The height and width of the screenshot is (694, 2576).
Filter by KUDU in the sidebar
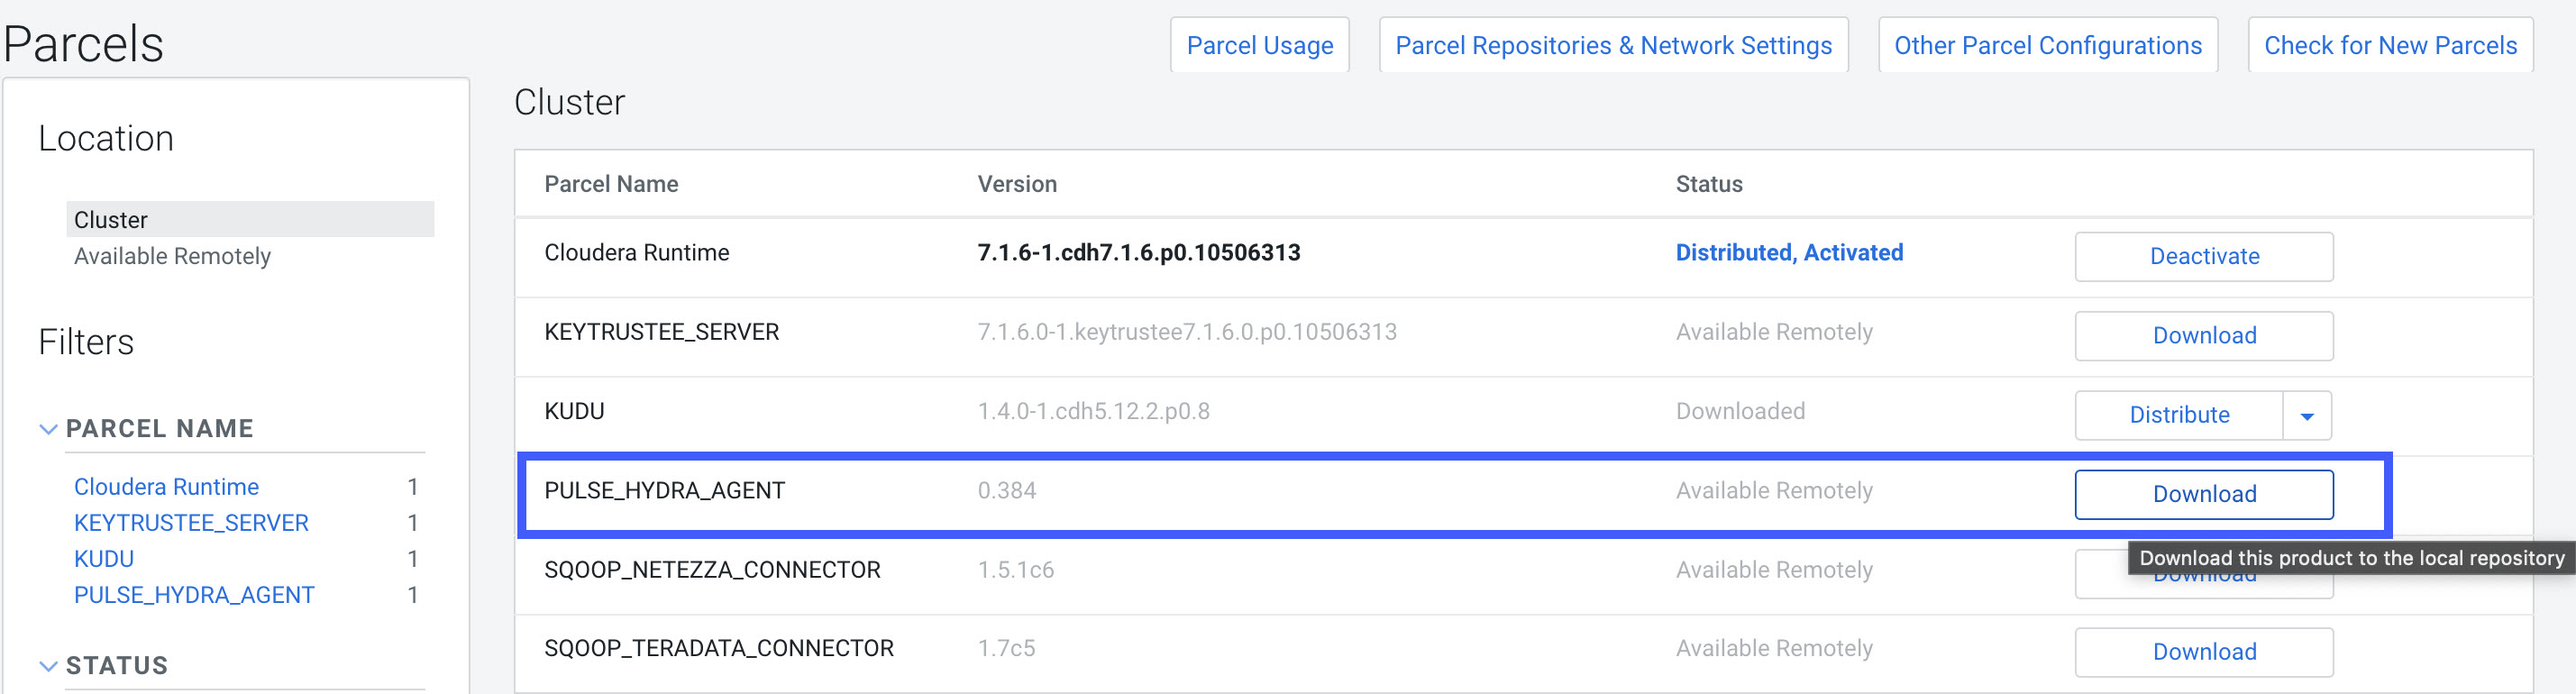tap(104, 559)
